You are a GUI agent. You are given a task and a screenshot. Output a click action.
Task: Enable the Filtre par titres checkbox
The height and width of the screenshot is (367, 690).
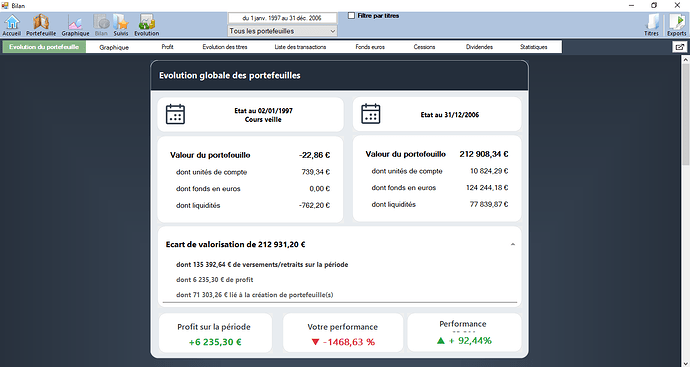click(351, 15)
